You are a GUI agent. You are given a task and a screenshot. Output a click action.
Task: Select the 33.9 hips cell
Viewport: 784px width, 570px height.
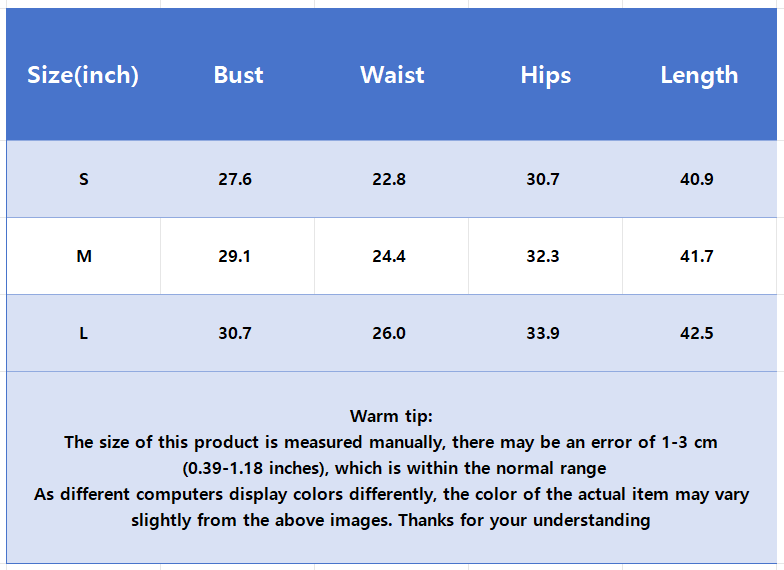[543, 334]
